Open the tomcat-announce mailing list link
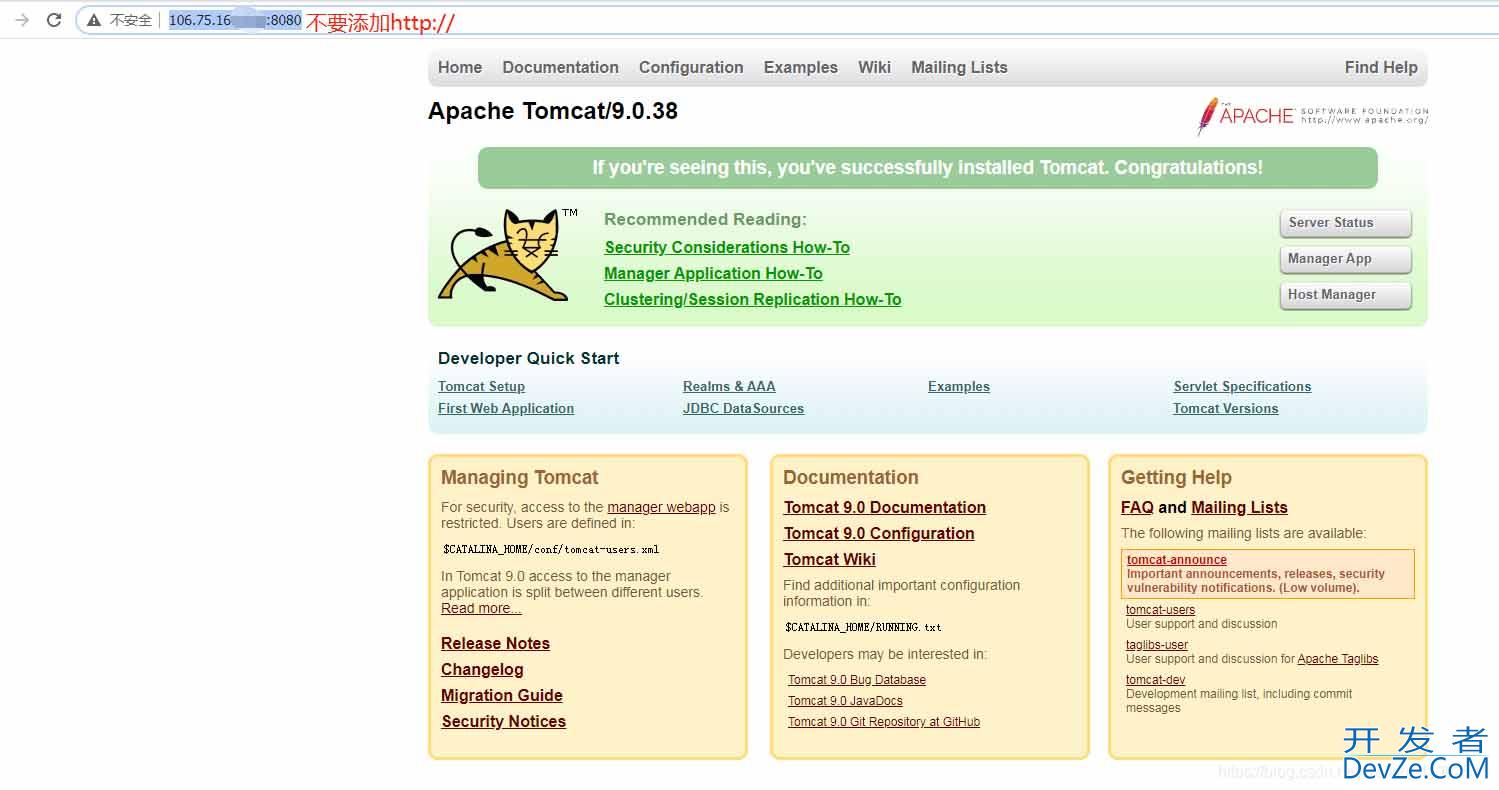 pos(1177,560)
